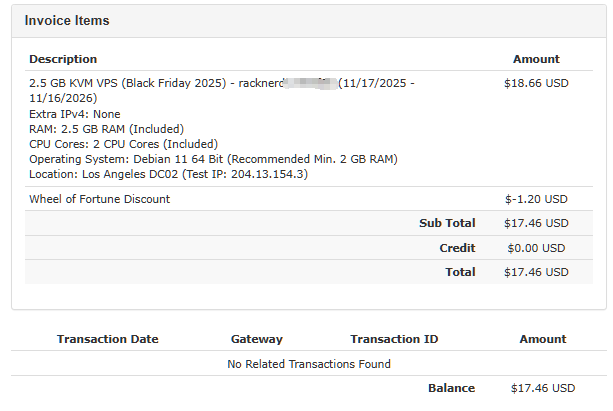Click the Los Angeles DC02 location line

(x=168, y=174)
